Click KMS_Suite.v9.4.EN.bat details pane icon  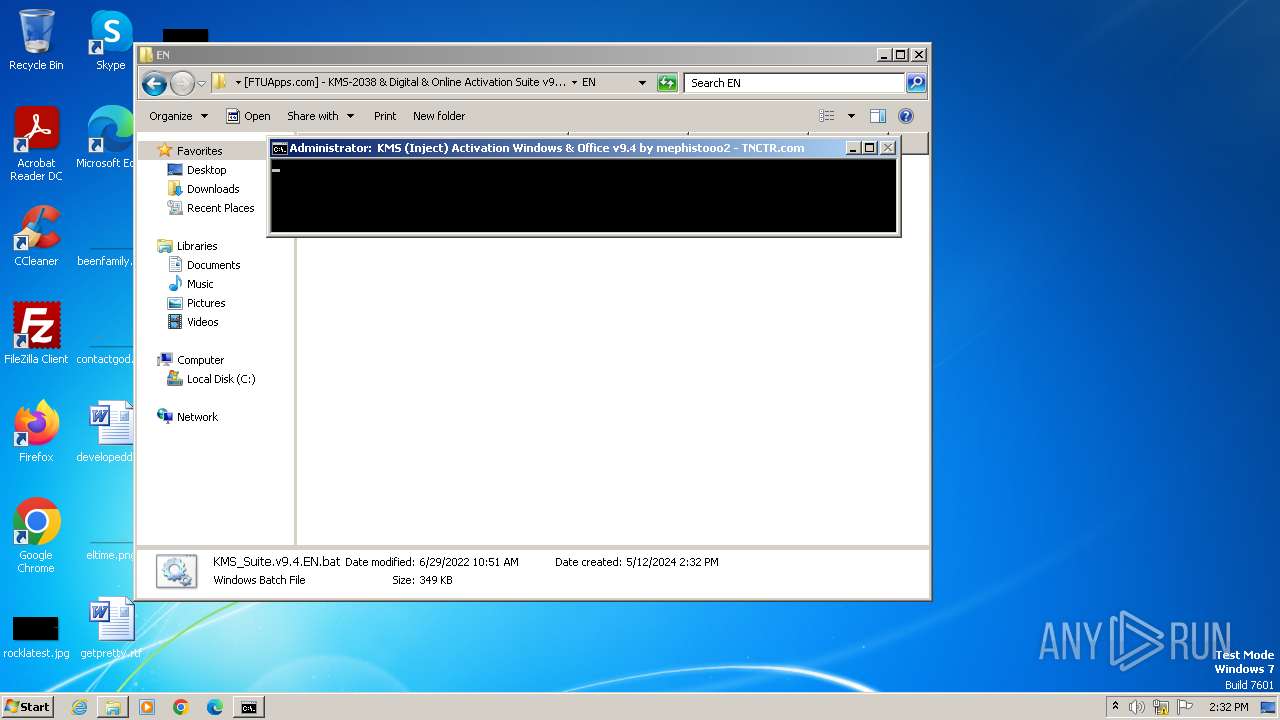pos(176,571)
